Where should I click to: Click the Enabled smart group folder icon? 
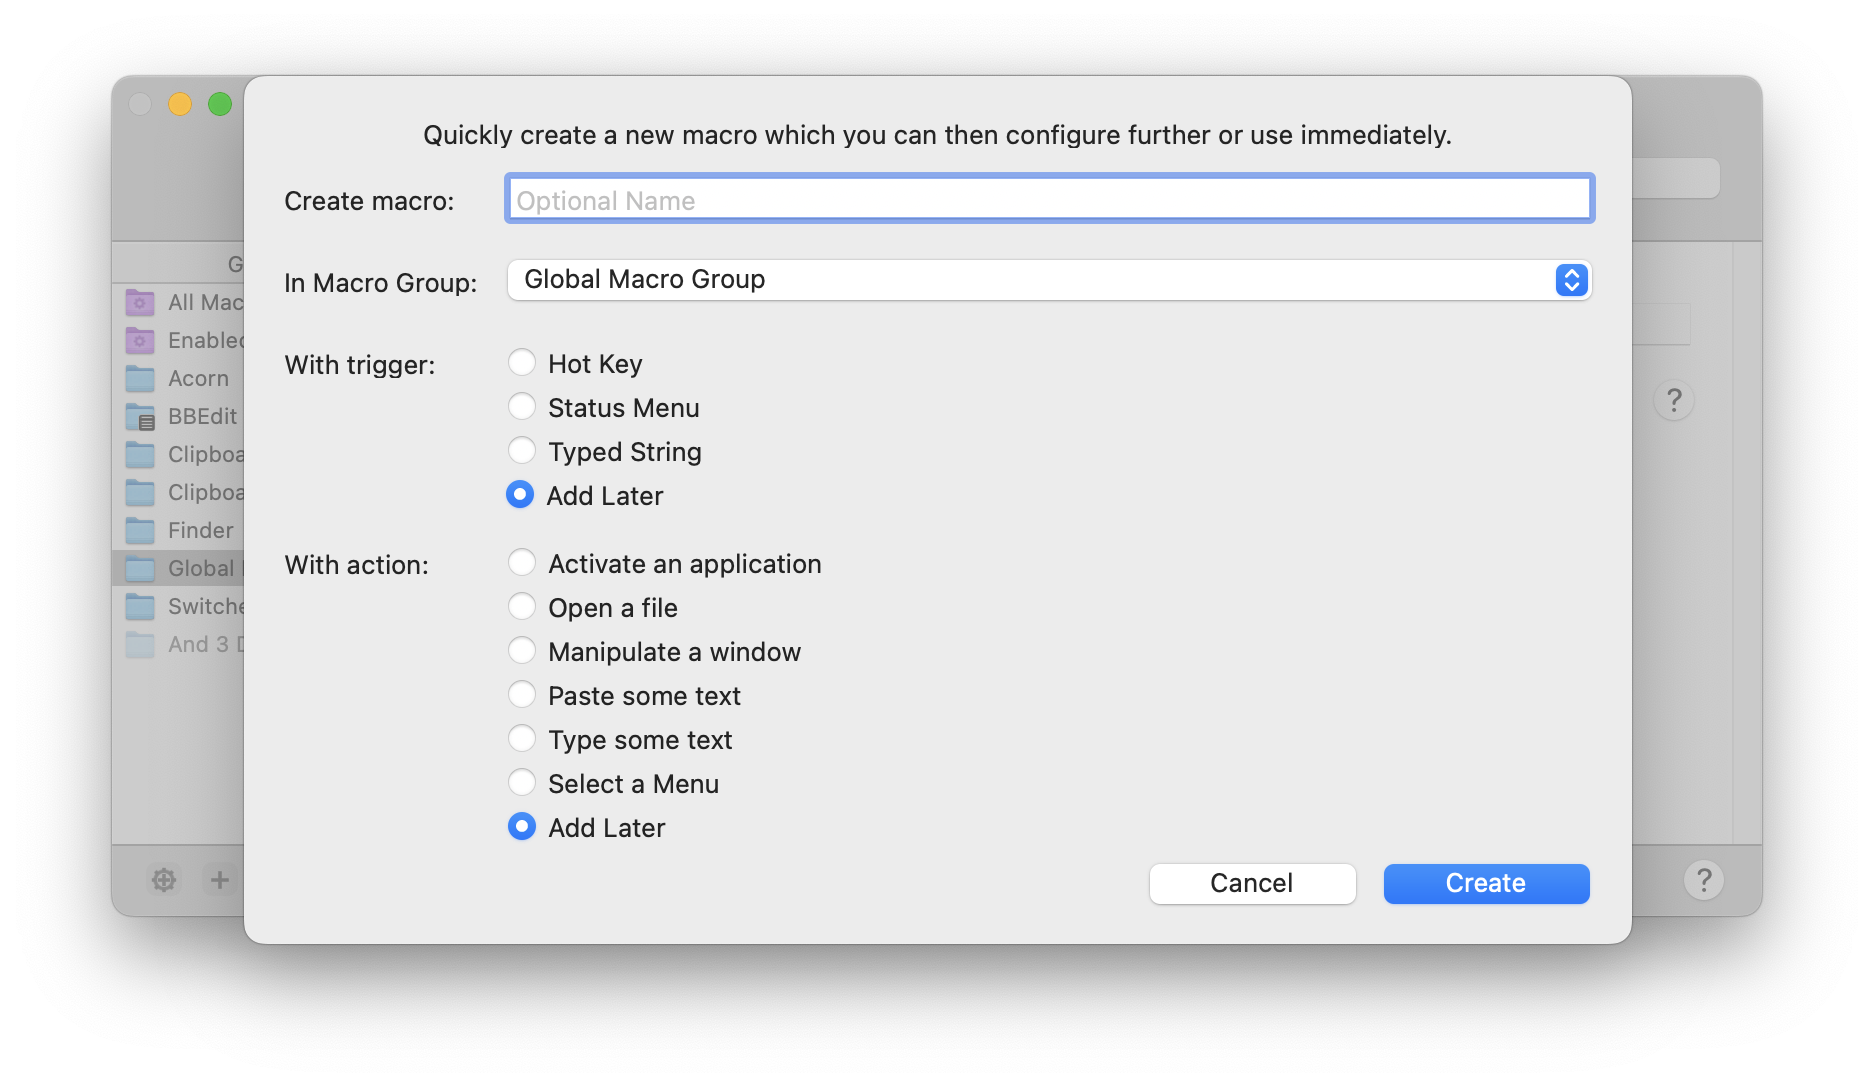point(140,340)
